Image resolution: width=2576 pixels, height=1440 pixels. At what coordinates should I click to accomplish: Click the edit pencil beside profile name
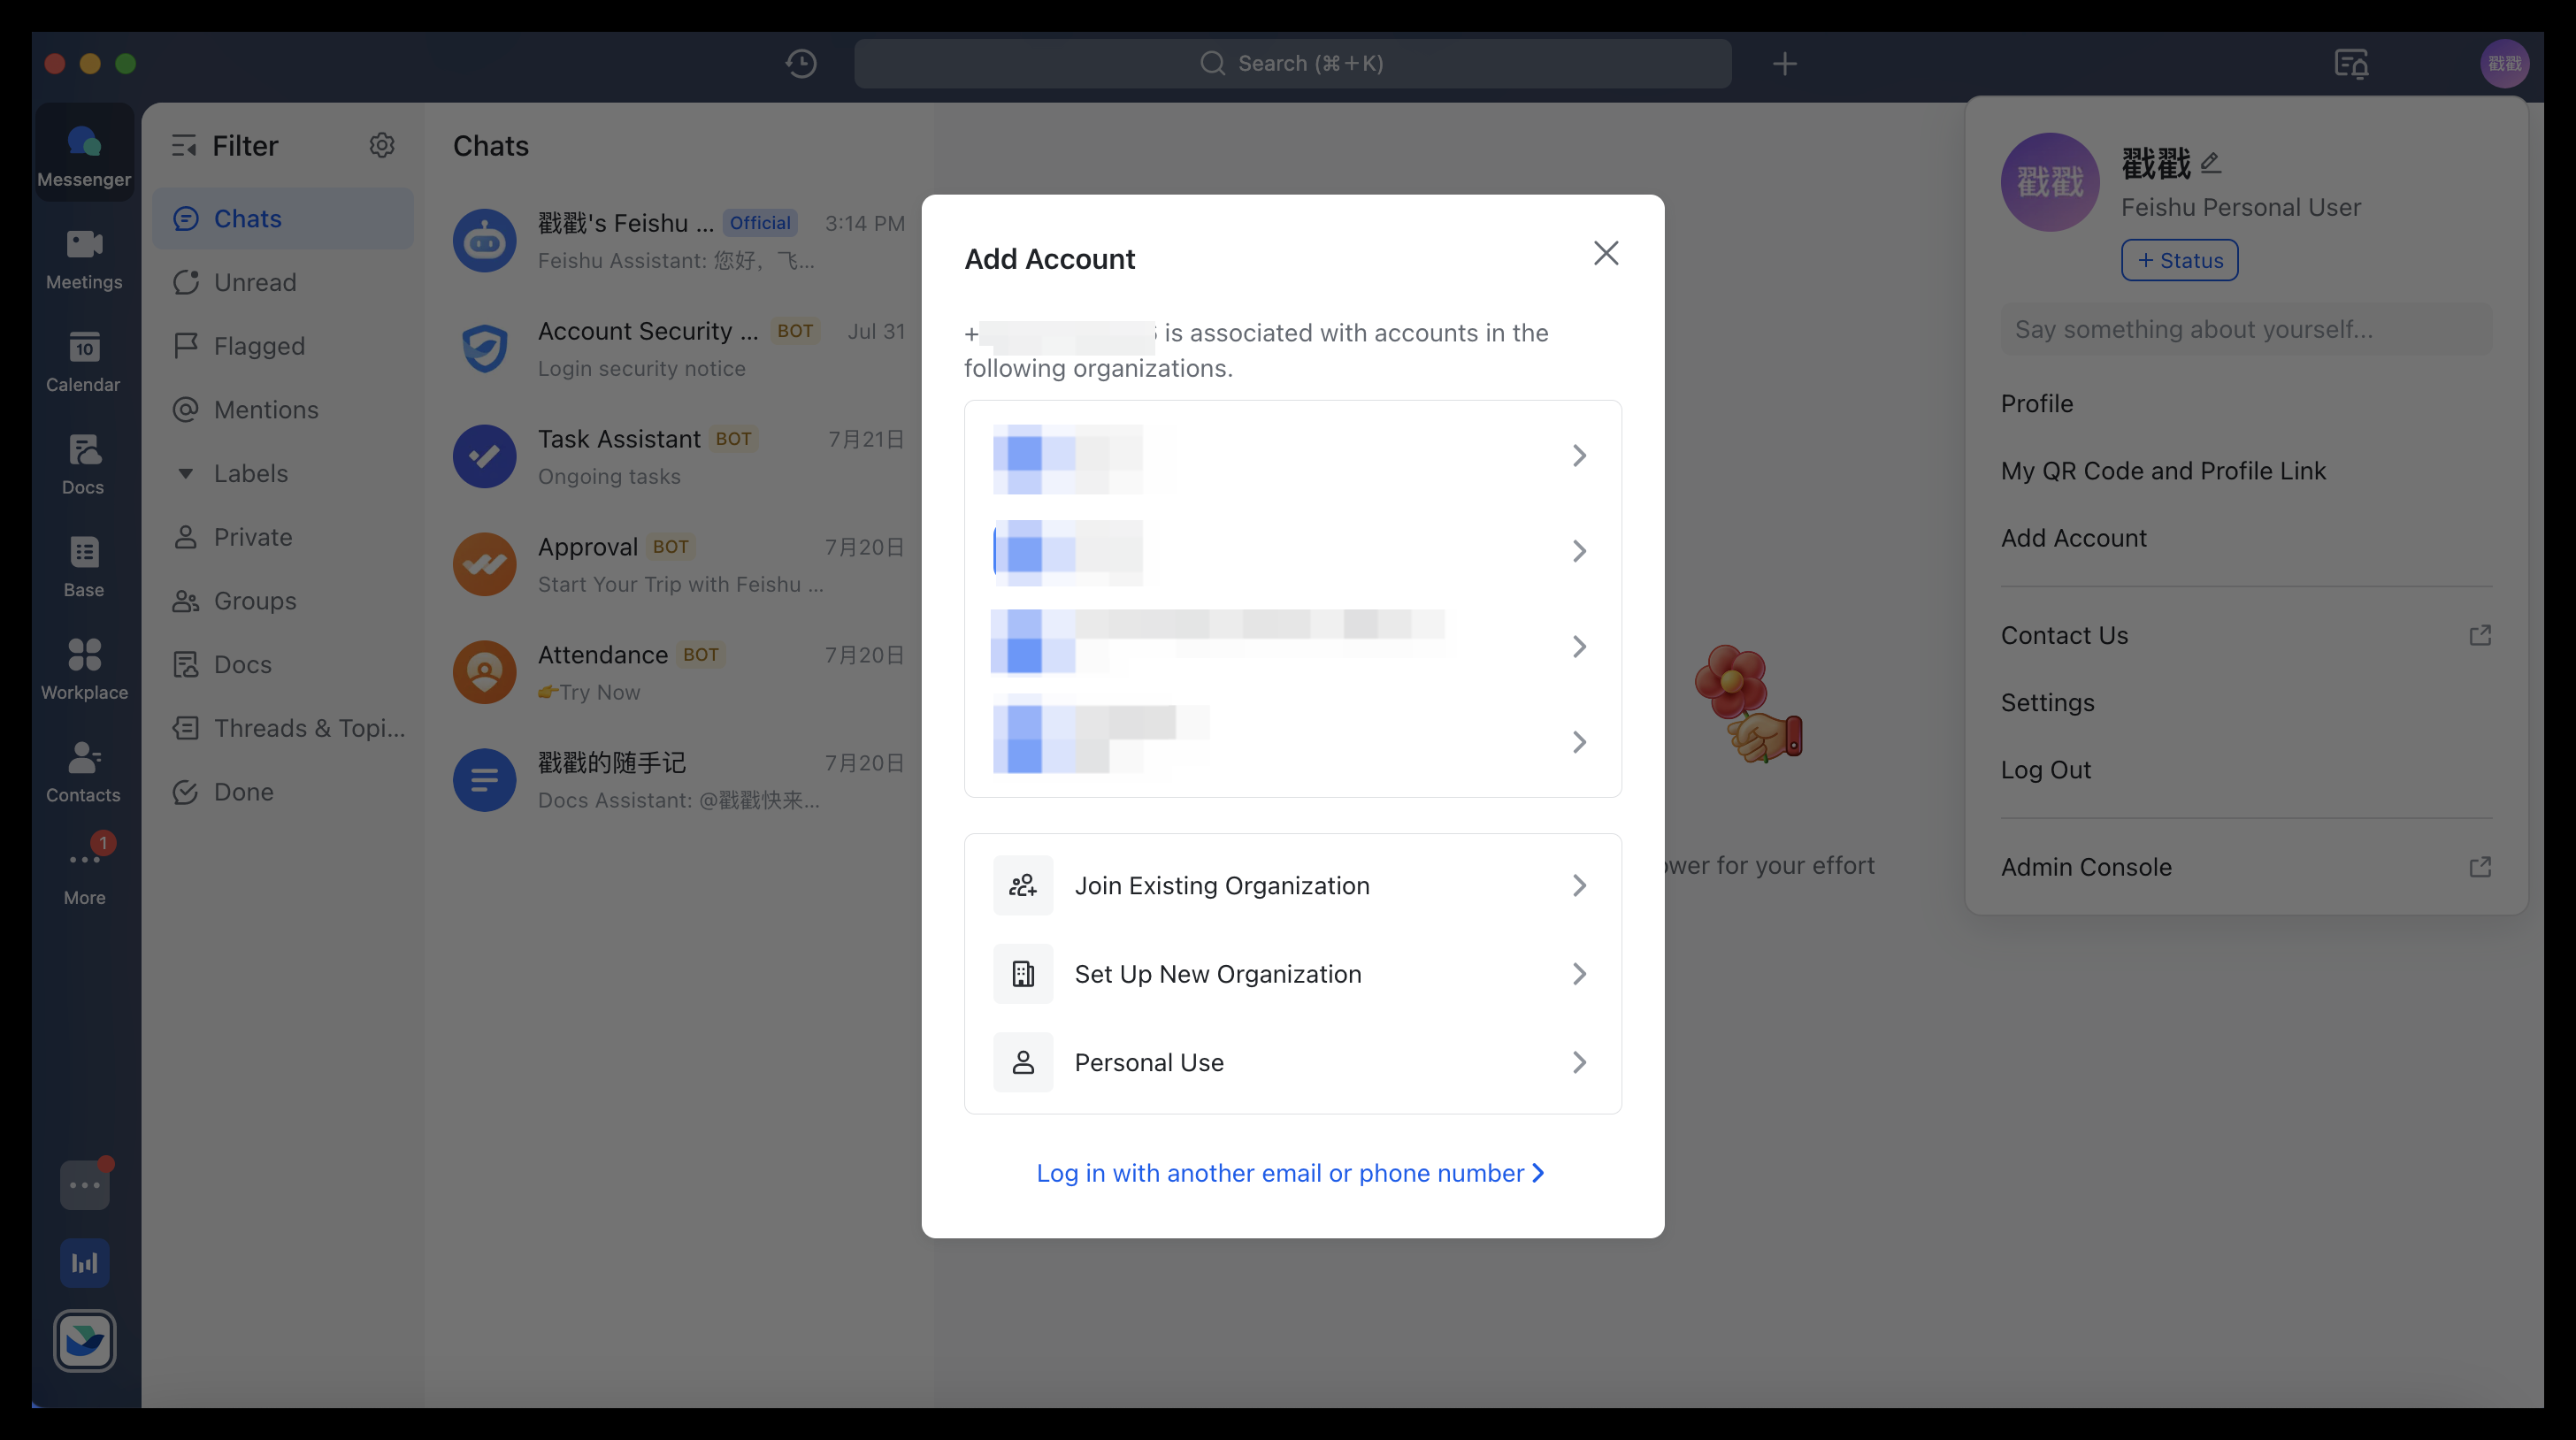click(2211, 162)
